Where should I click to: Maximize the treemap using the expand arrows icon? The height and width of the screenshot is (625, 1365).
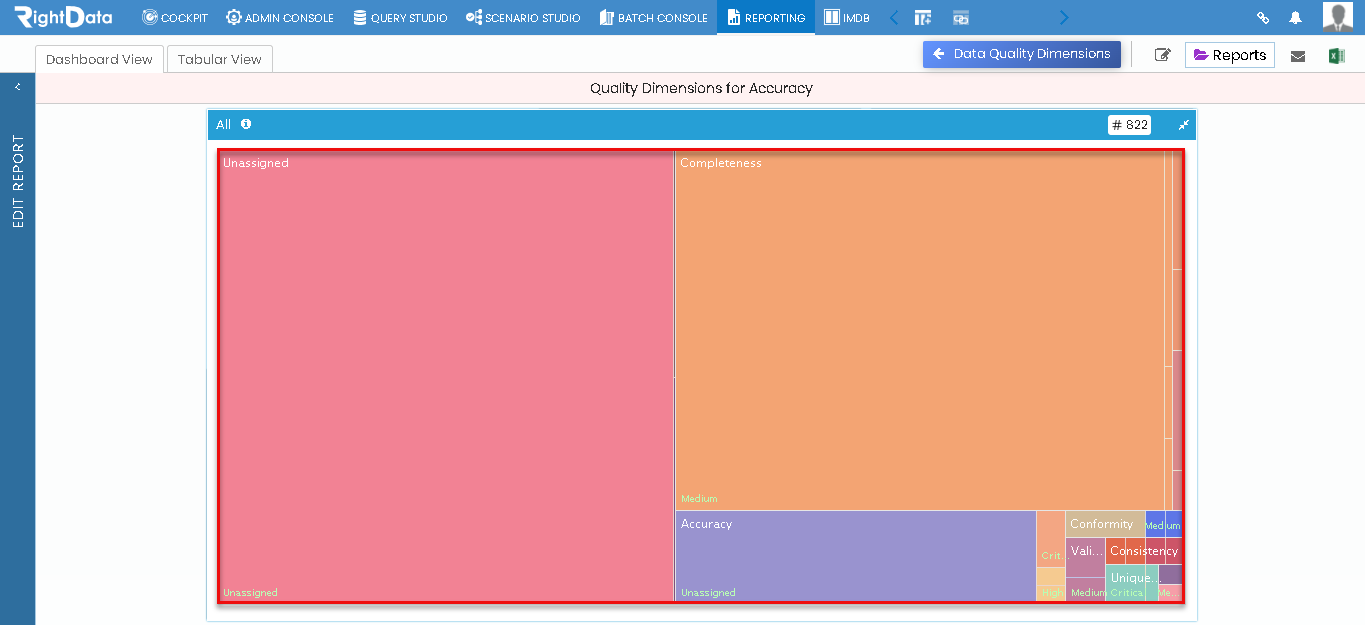tap(1183, 124)
